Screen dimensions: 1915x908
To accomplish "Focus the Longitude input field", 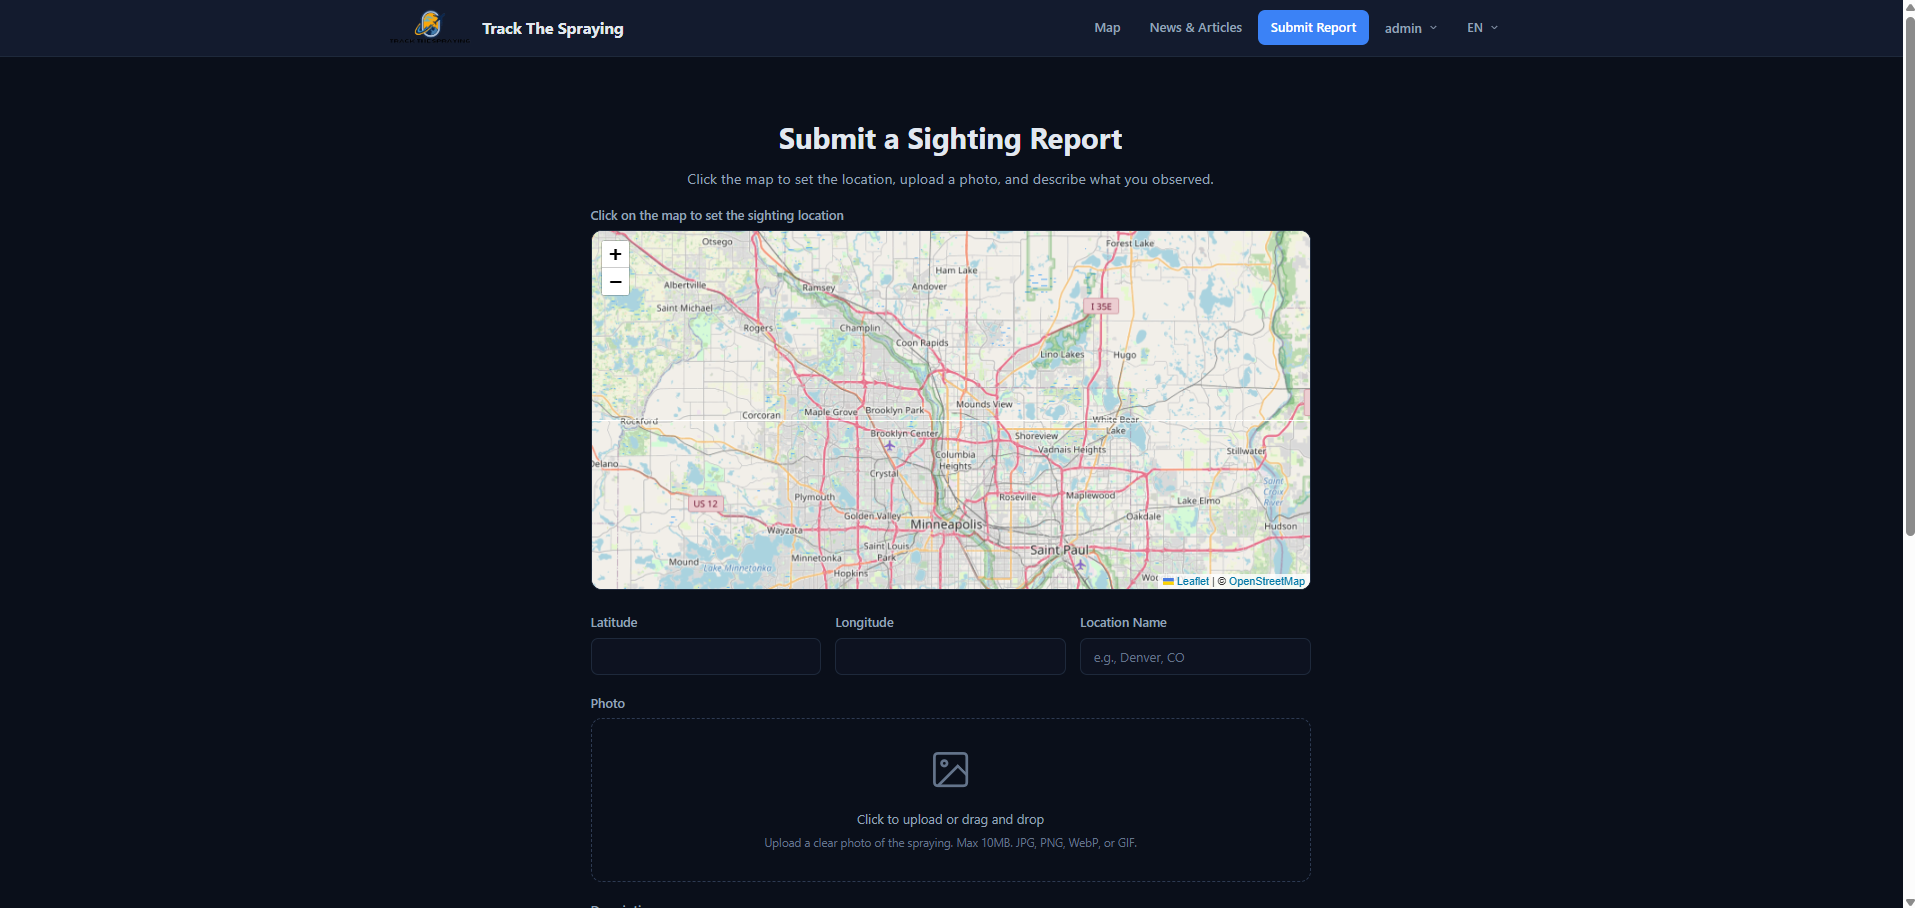I will point(950,657).
